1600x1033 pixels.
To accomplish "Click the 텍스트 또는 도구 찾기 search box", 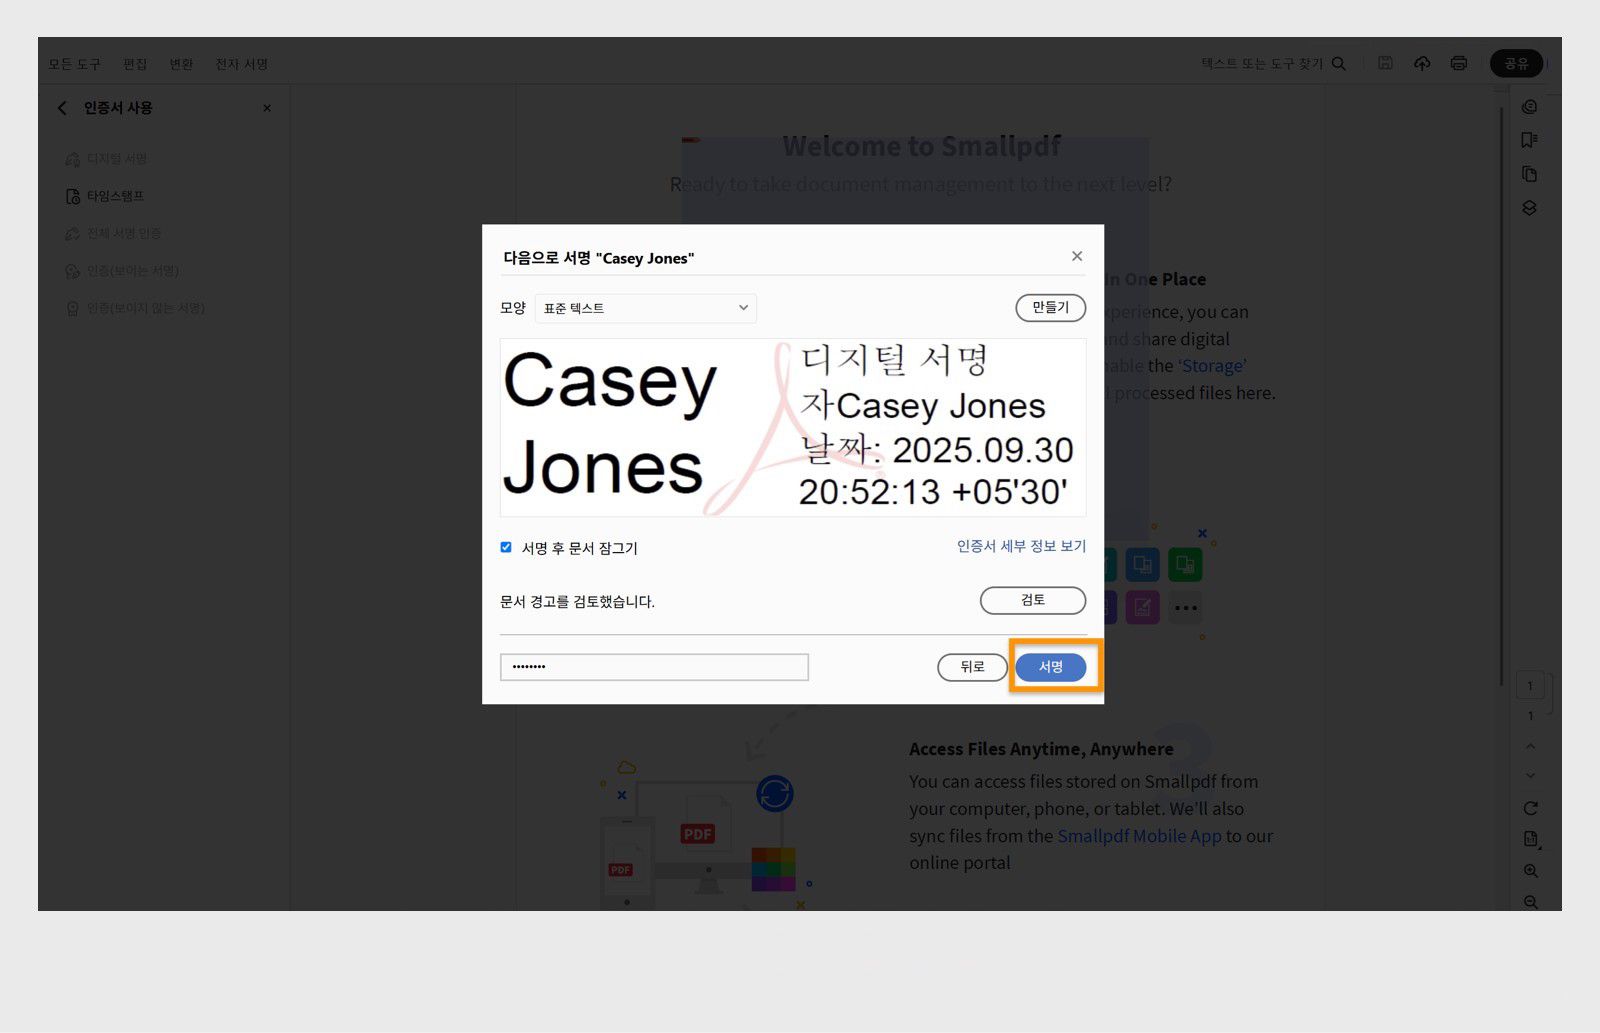I will pyautogui.click(x=1262, y=64).
